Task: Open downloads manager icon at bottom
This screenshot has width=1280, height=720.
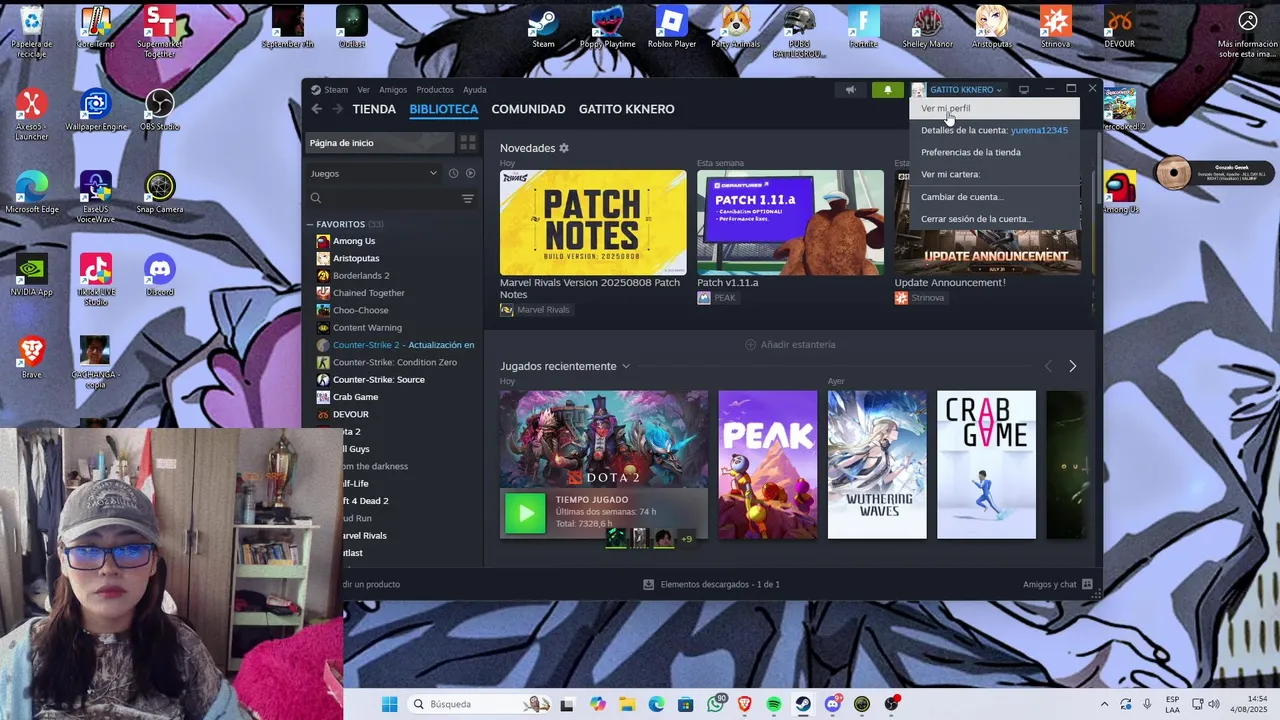Action: tap(648, 584)
